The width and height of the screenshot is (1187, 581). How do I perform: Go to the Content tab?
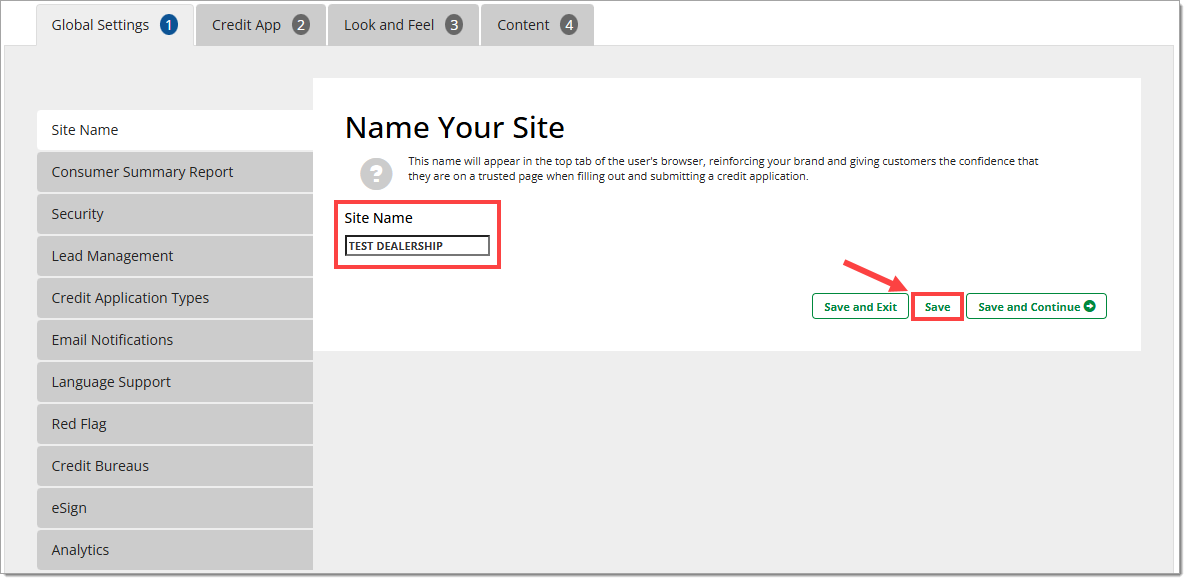537,25
